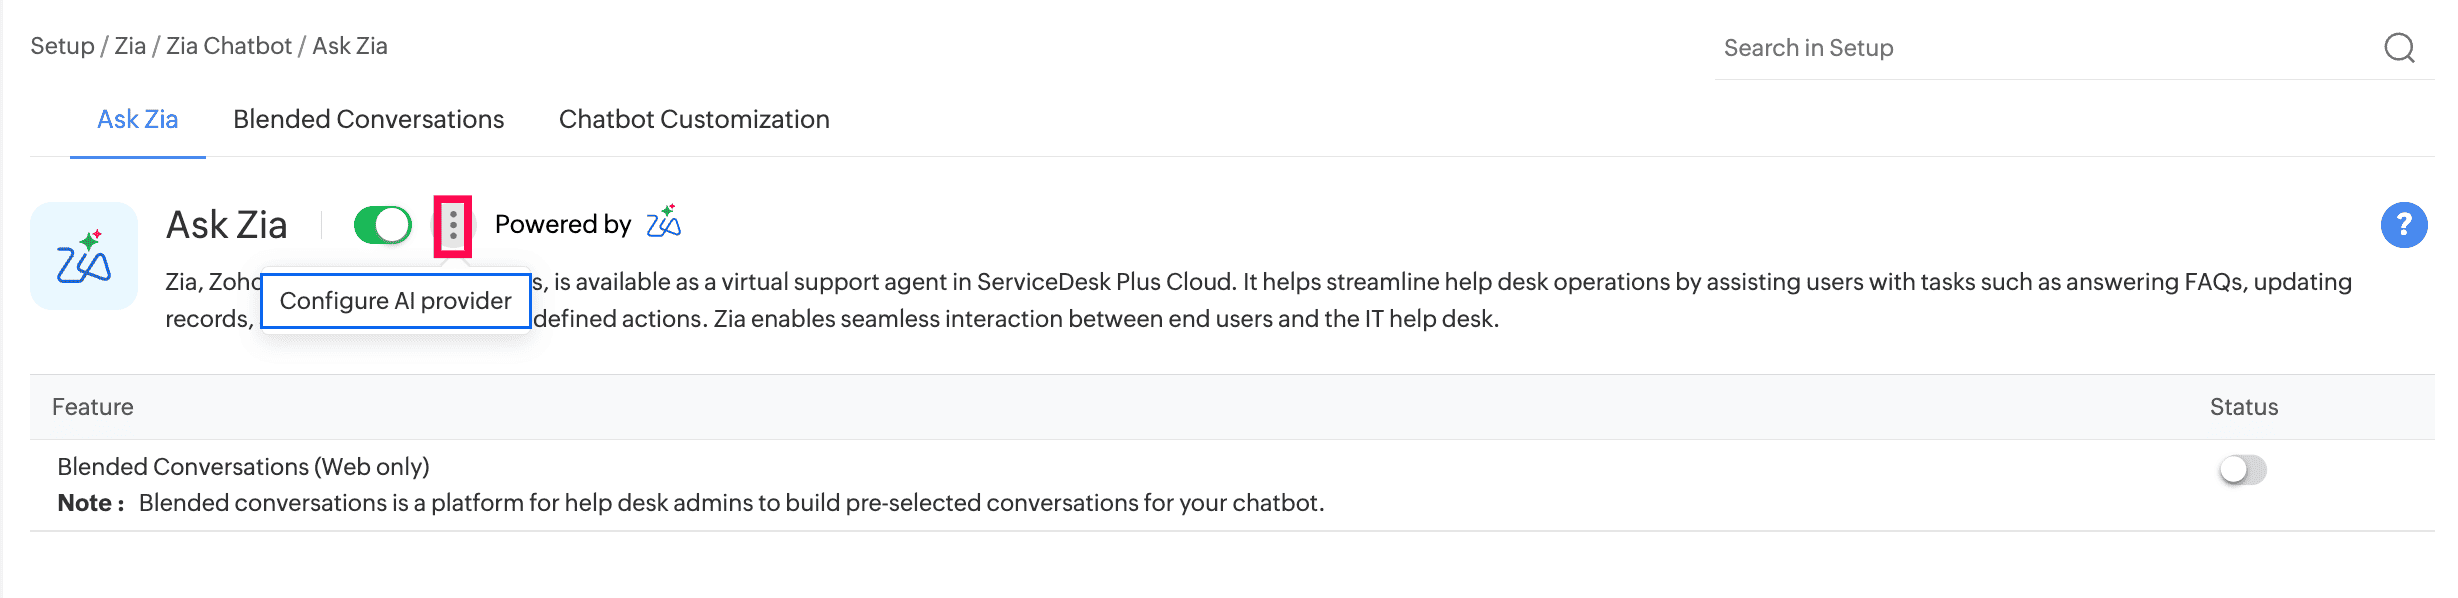The height and width of the screenshot is (598, 2458).
Task: Enable the Blended Conversations feature toggle
Action: [2242, 469]
